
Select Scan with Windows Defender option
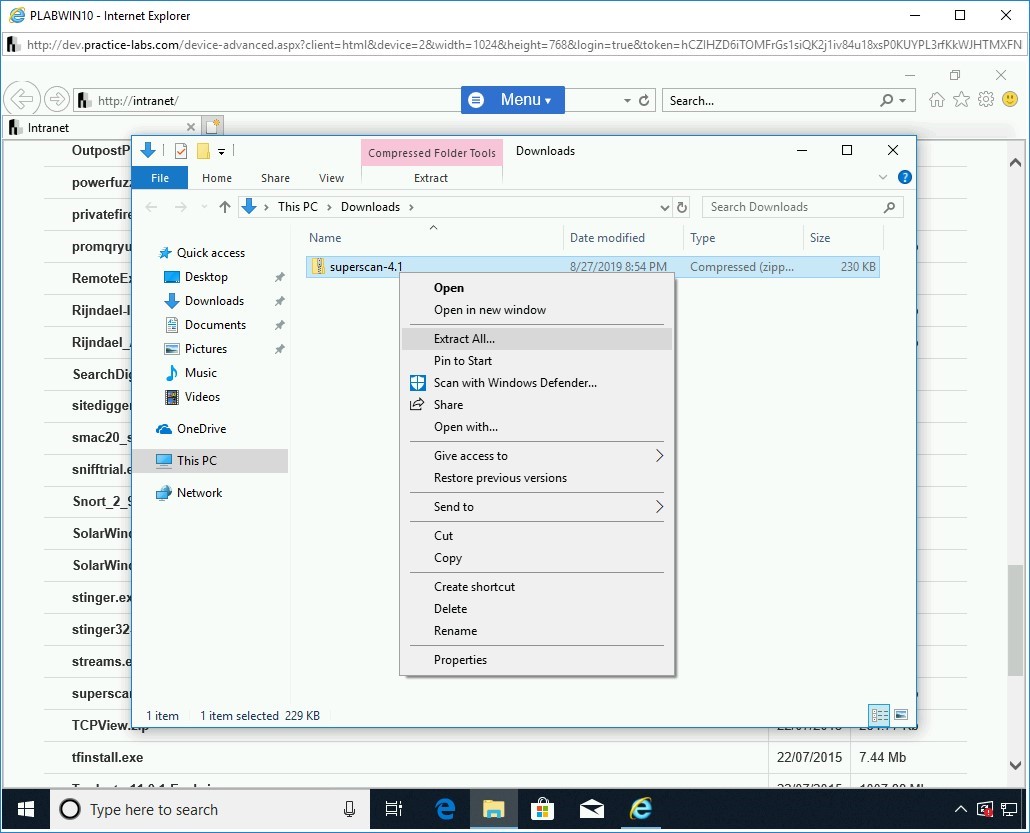pos(515,383)
